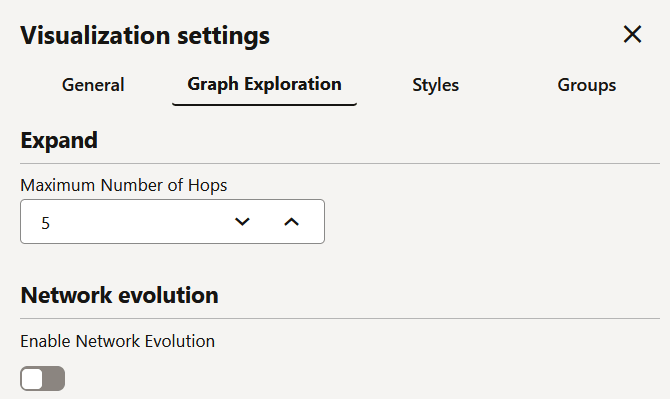Toggle the Enable Network Evolution switch
Screen dimensions: 670x399
pyautogui.click(x=43, y=378)
